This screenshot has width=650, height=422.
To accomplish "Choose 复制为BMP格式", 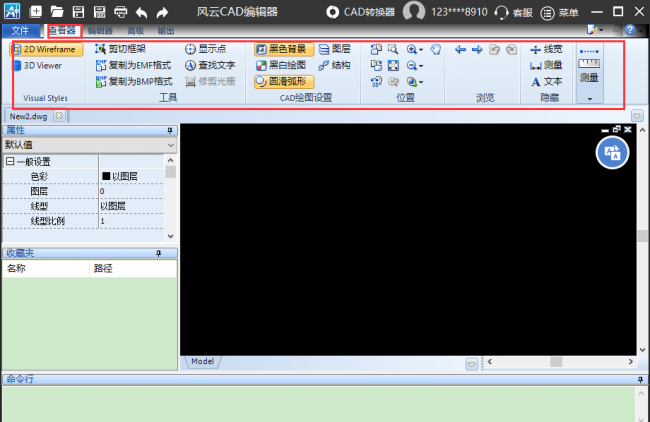I will [133, 81].
